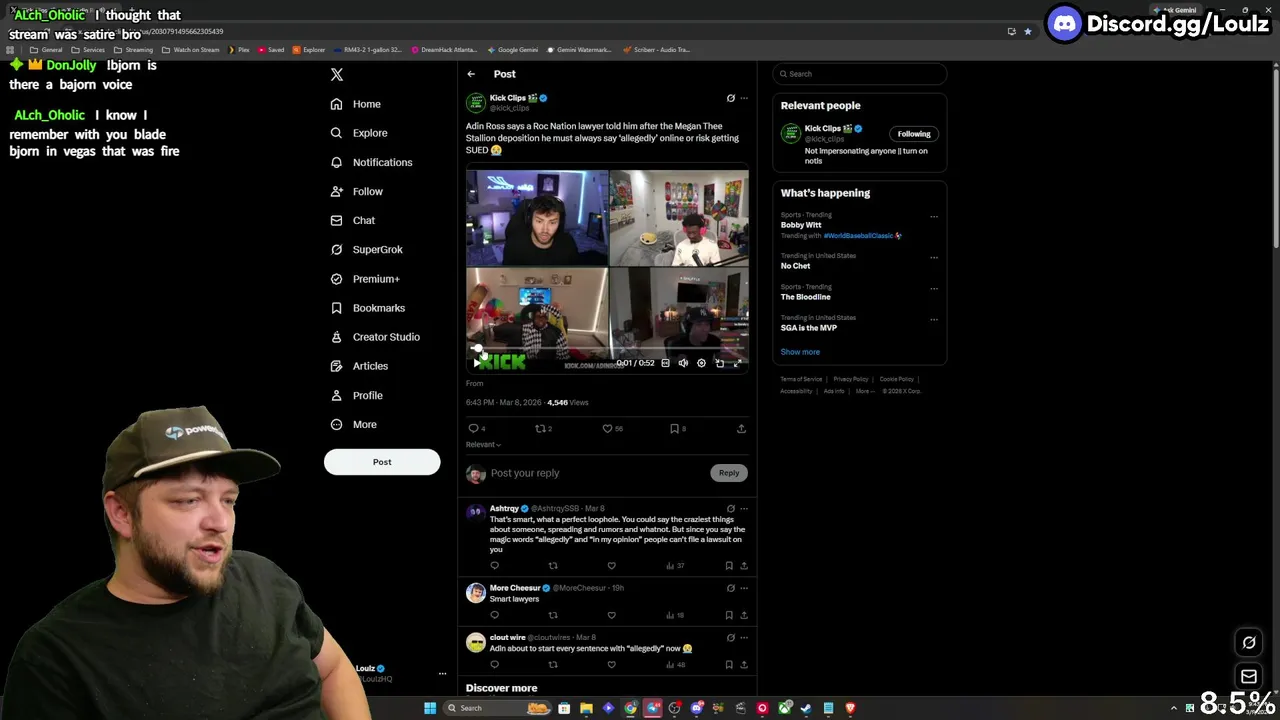Play the Adin Ross video

coord(475,363)
